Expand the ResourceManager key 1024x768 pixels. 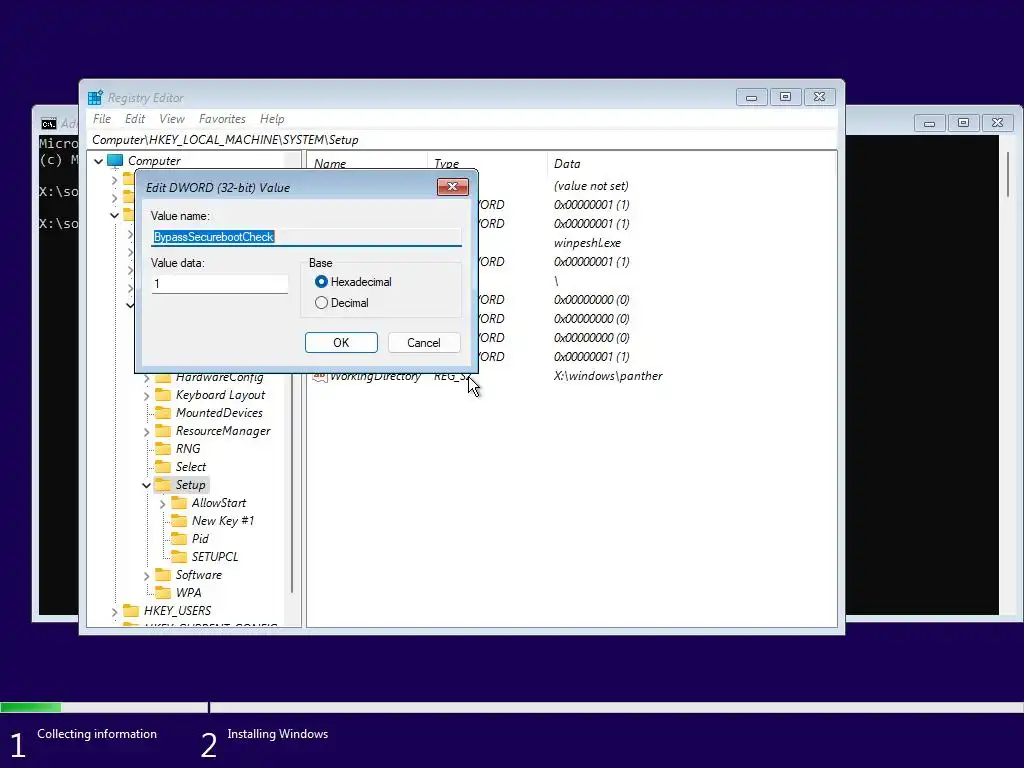pyautogui.click(x=146, y=432)
